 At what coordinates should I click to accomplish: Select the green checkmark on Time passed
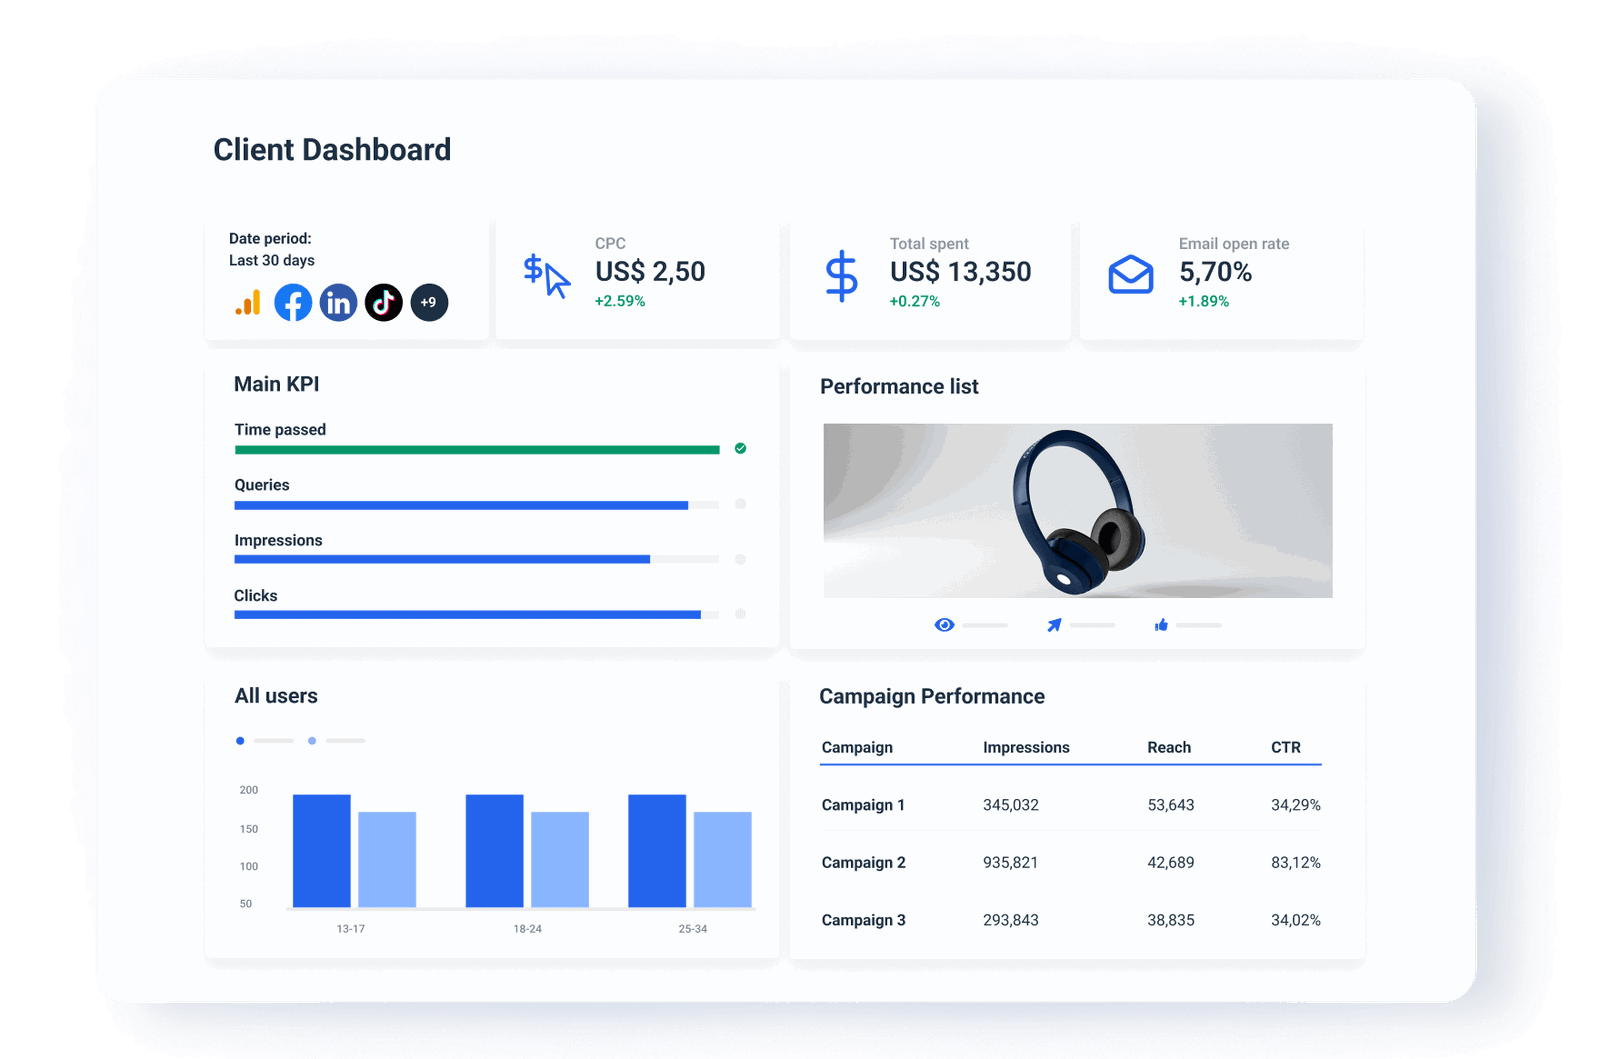click(x=740, y=449)
